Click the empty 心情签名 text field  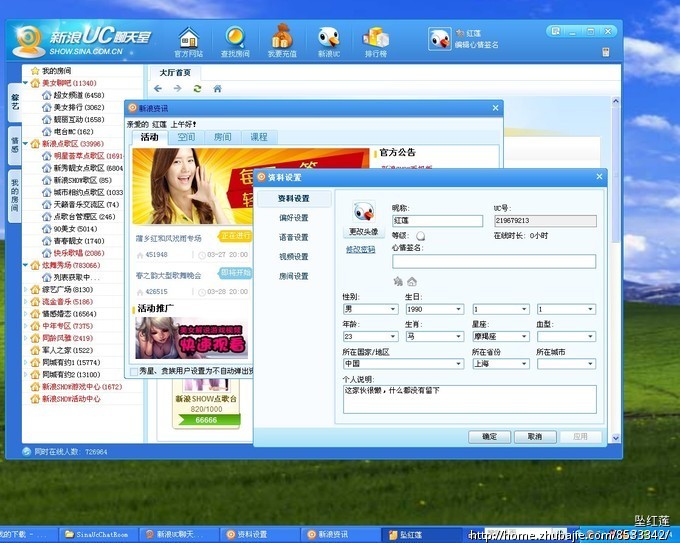click(x=494, y=261)
